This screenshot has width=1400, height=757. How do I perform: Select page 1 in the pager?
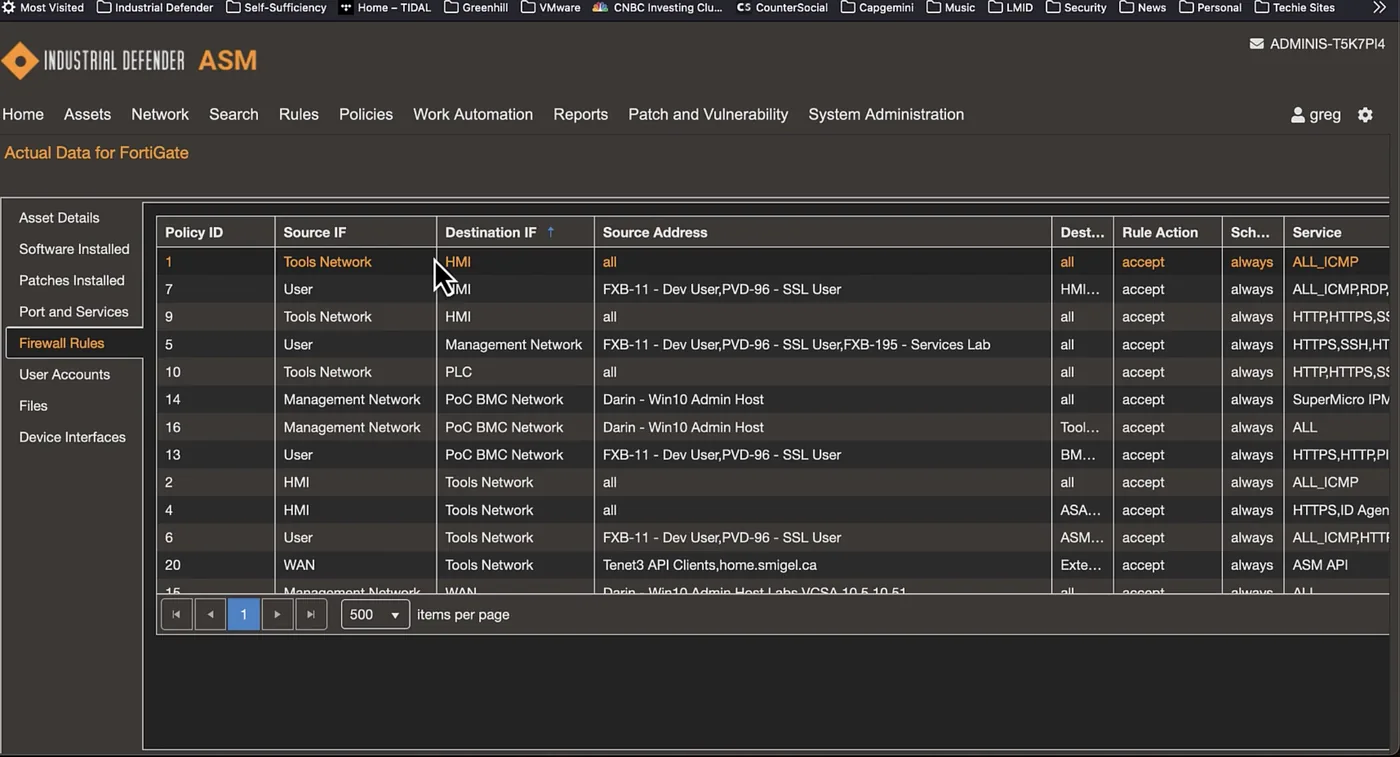[244, 614]
